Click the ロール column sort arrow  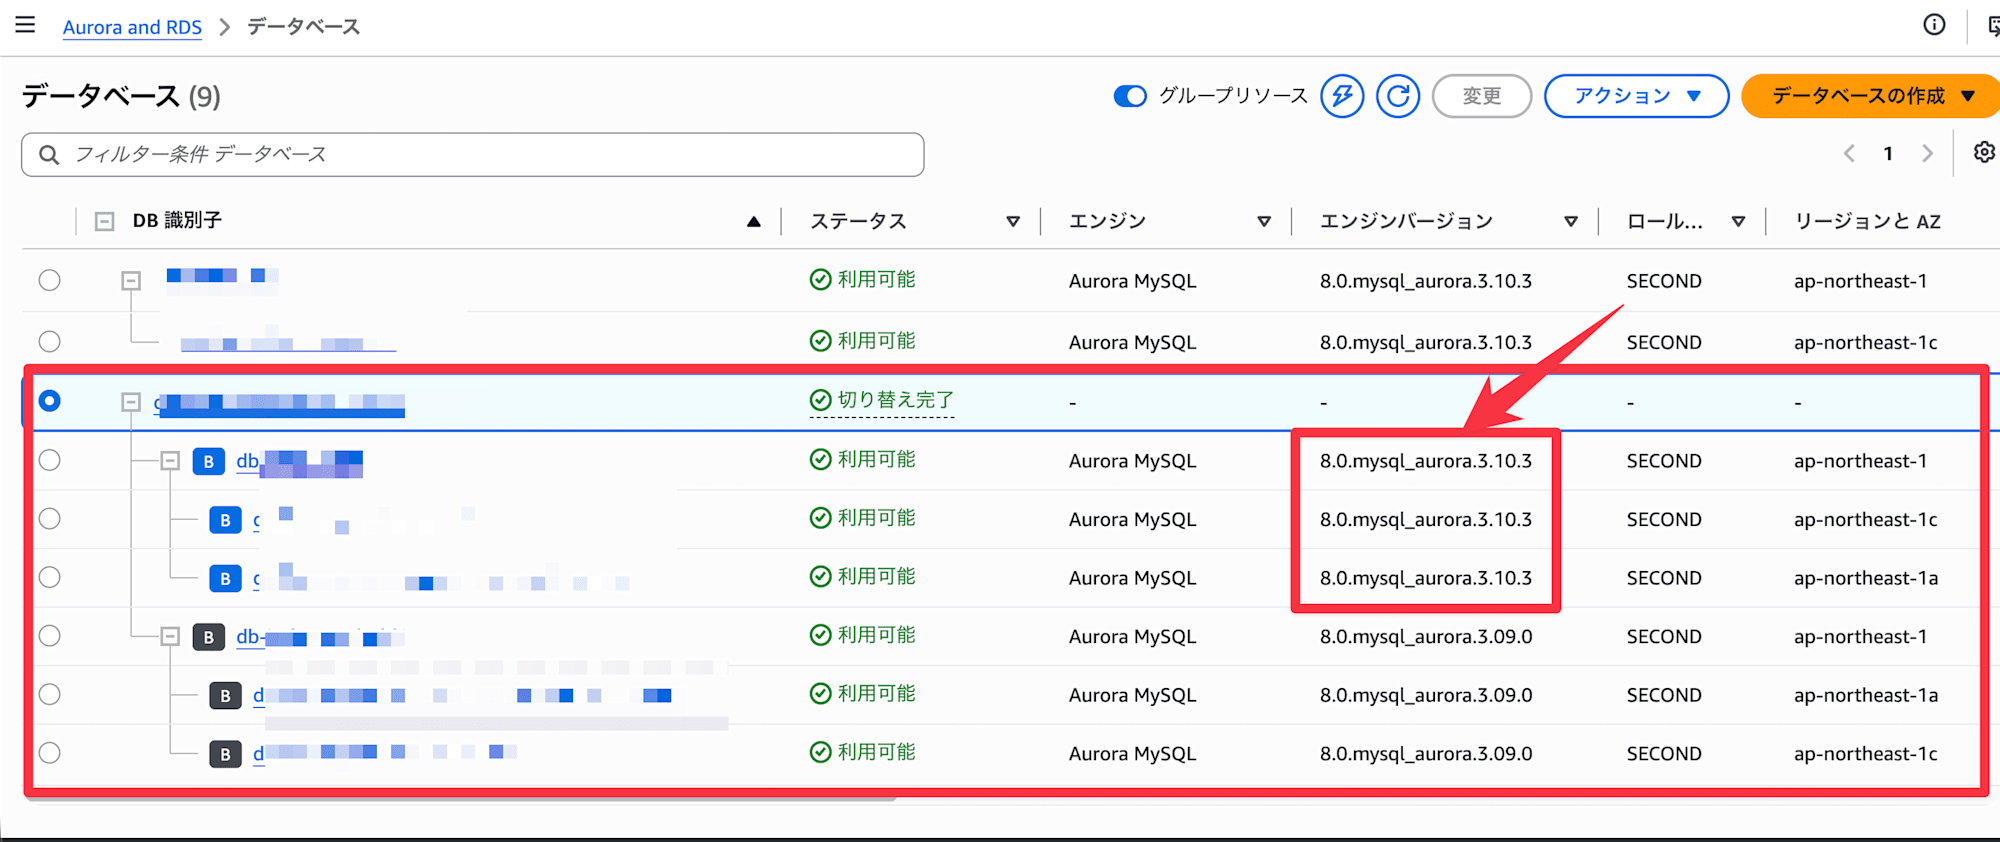pyautogui.click(x=1738, y=221)
